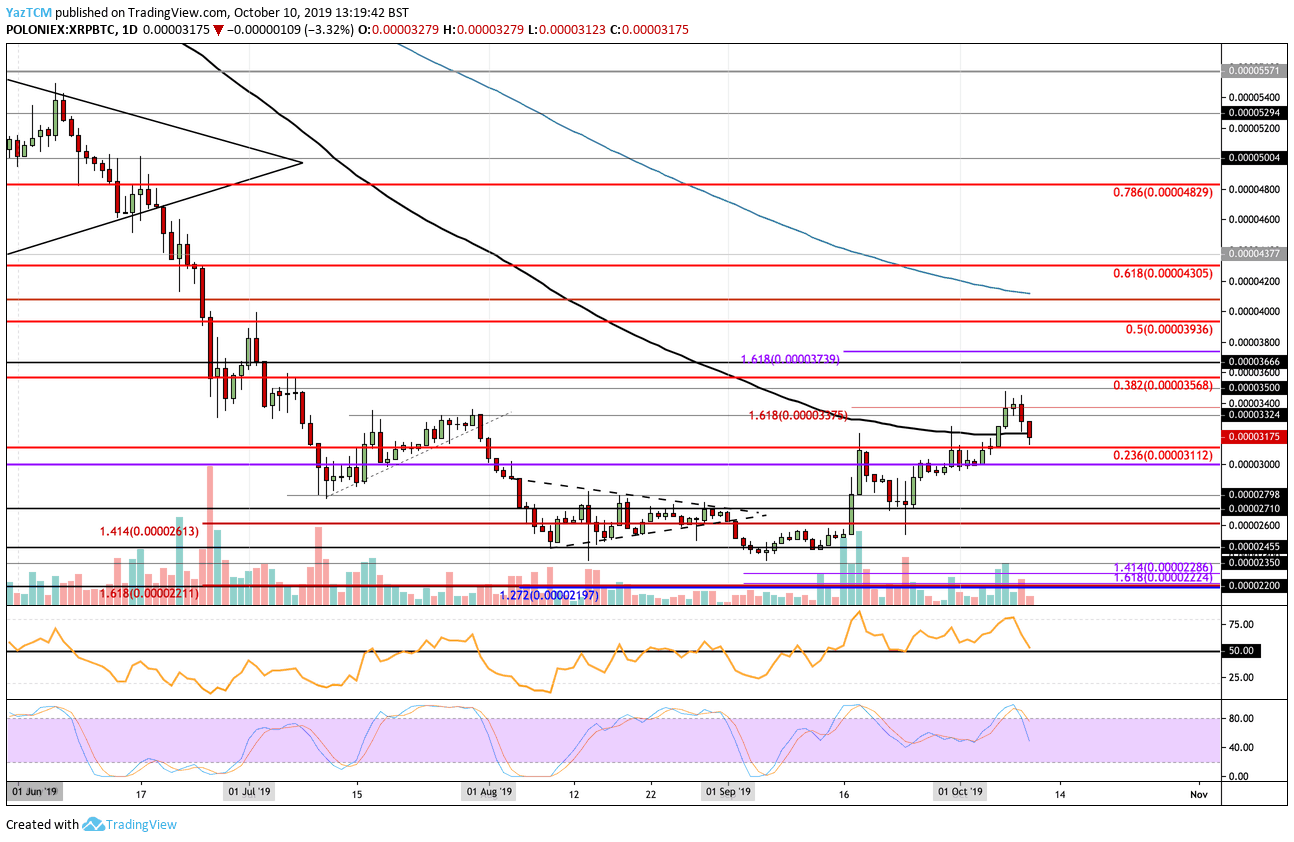Click the 0.00002455 price axis label
Screen dimensions: 1294x842
click(1256, 547)
